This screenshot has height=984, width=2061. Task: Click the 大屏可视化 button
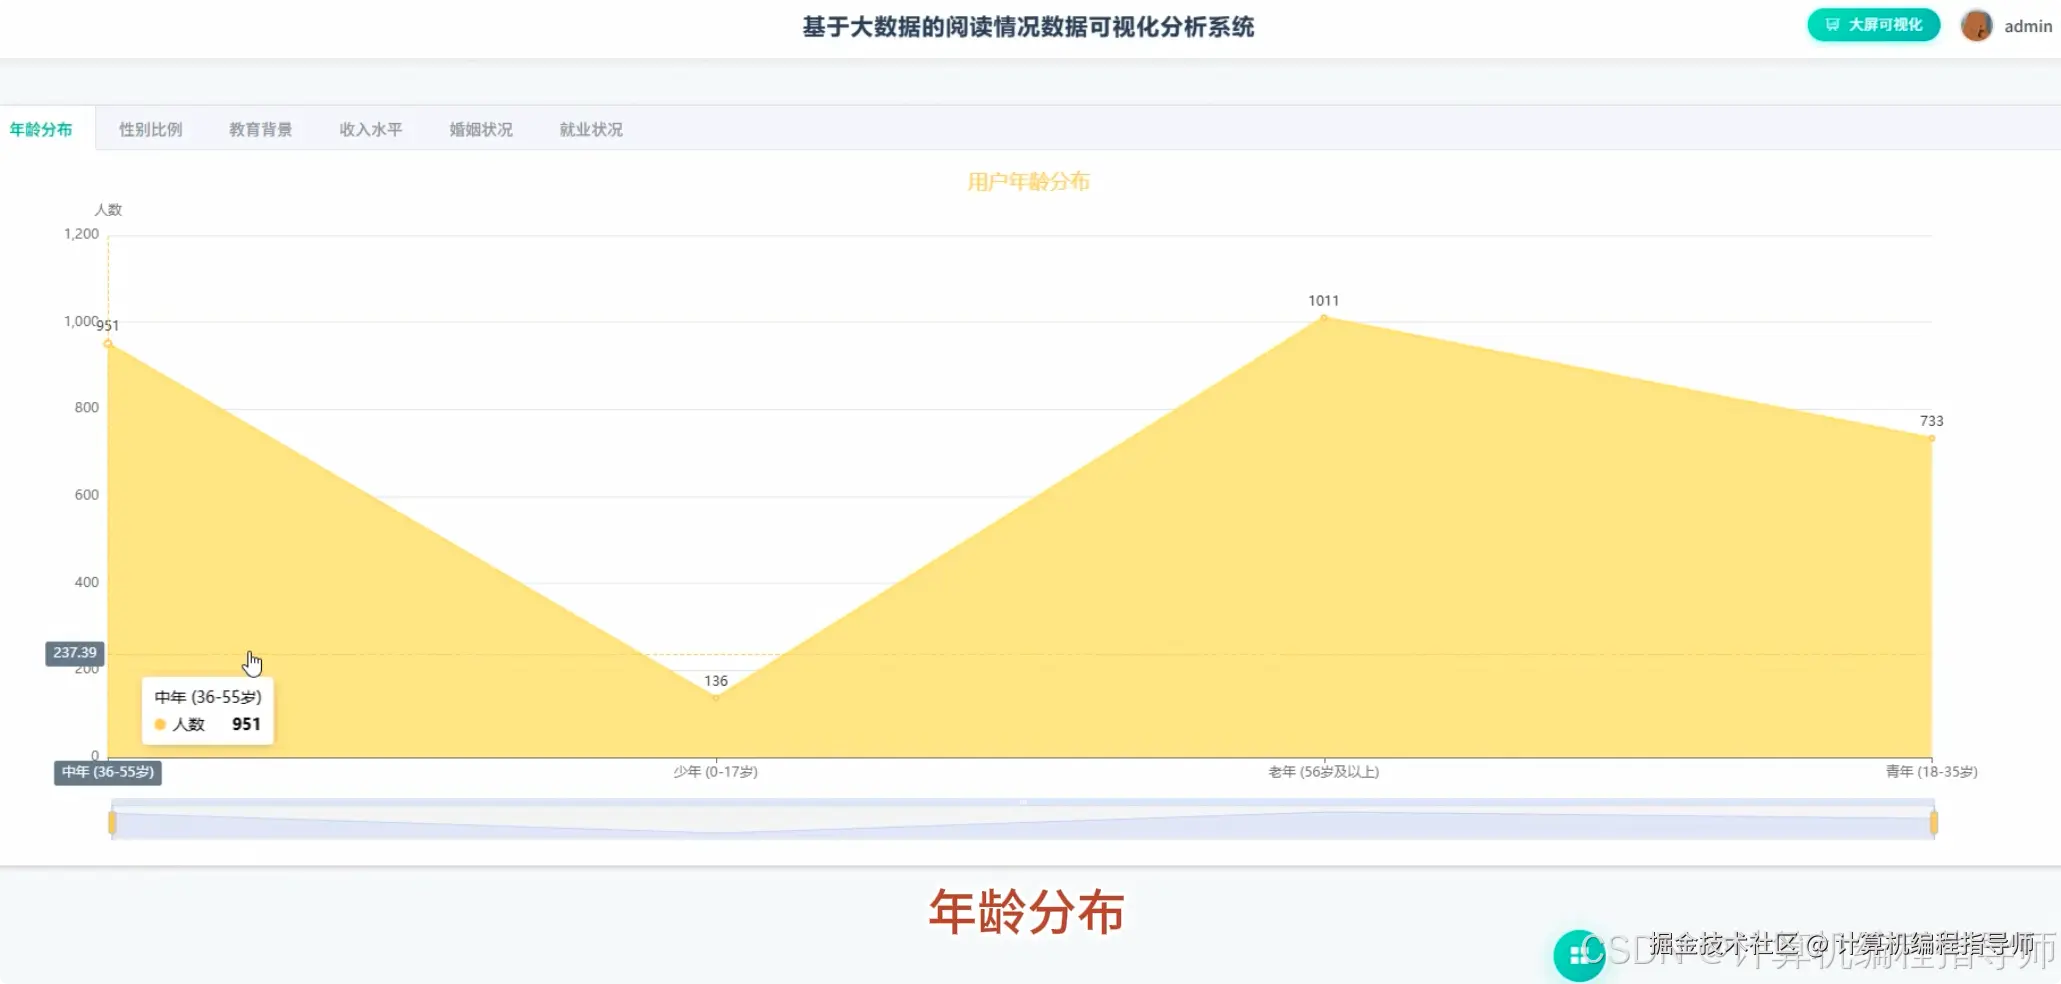point(1872,24)
